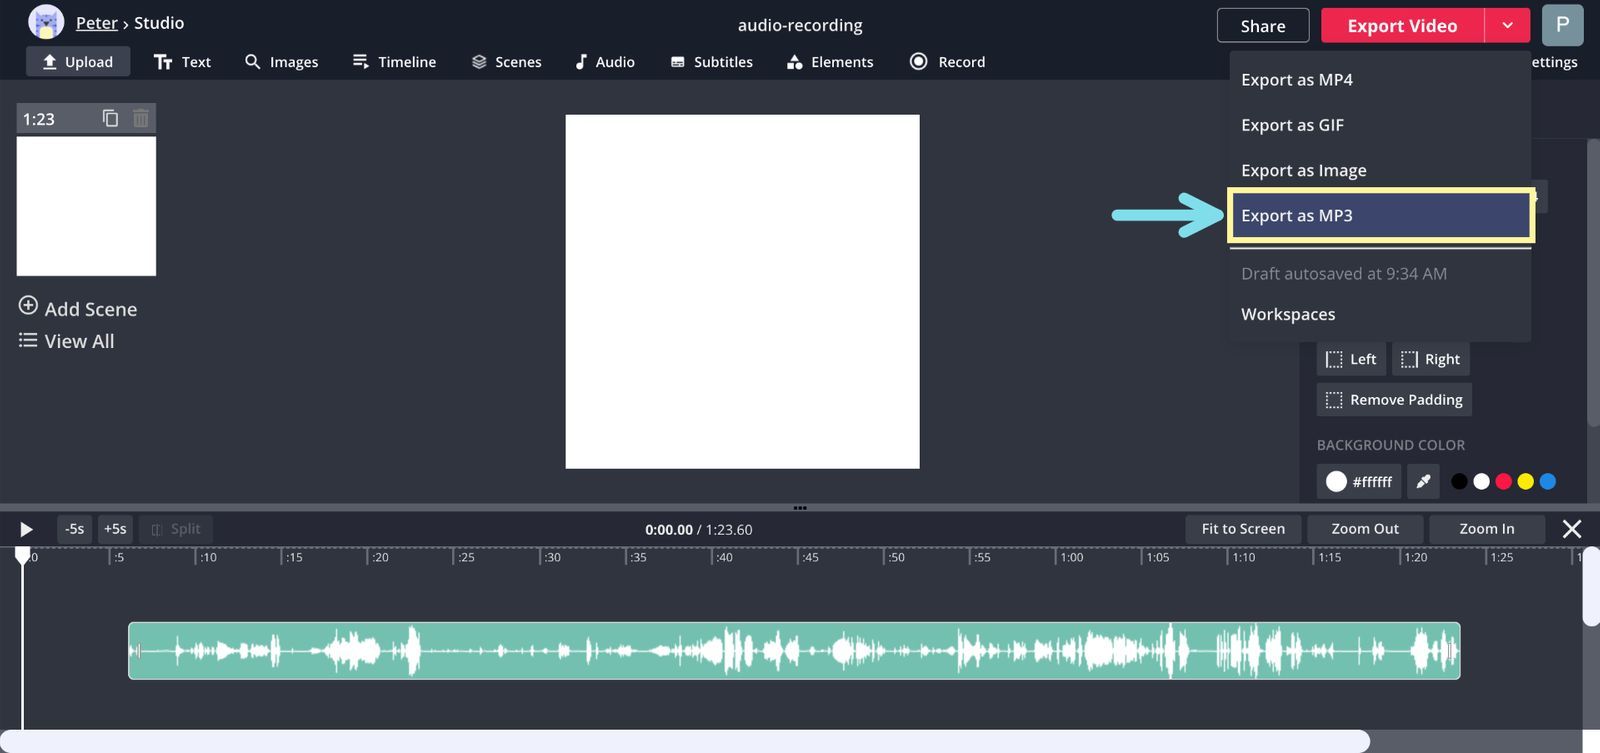Select Export as MP3 option
This screenshot has height=753, width=1600.
pos(1380,216)
